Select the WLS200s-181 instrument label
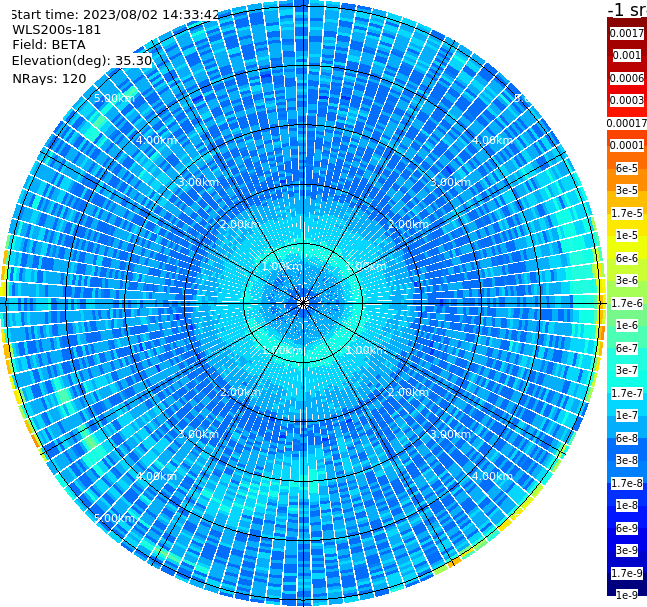The image size is (647, 607). (x=57, y=30)
